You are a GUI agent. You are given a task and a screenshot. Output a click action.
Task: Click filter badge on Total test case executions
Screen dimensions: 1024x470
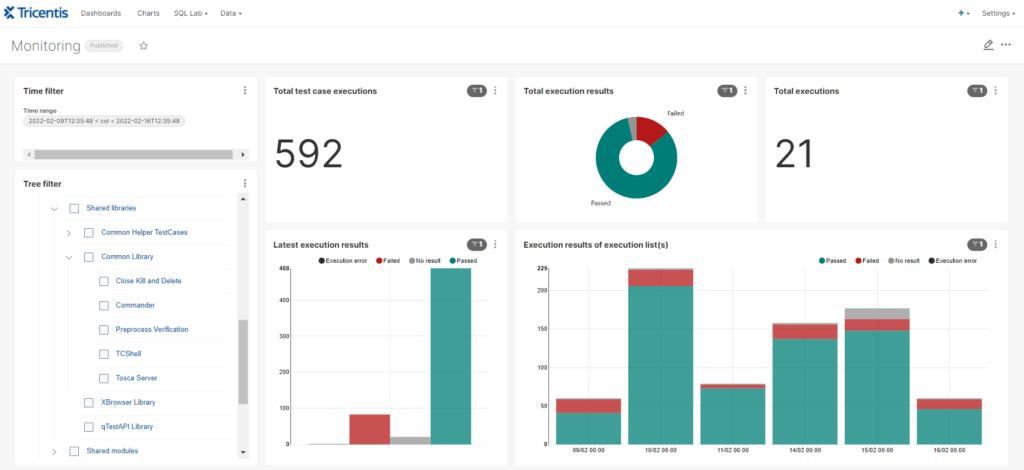coord(477,91)
